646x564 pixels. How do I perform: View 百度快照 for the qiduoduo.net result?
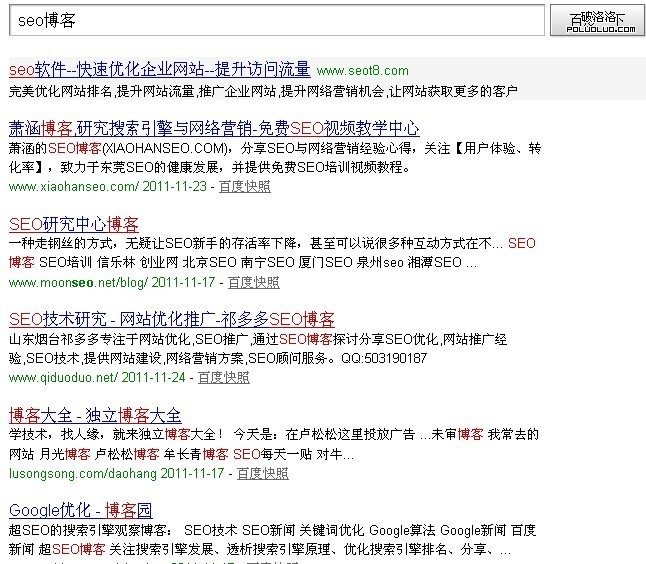[224, 377]
